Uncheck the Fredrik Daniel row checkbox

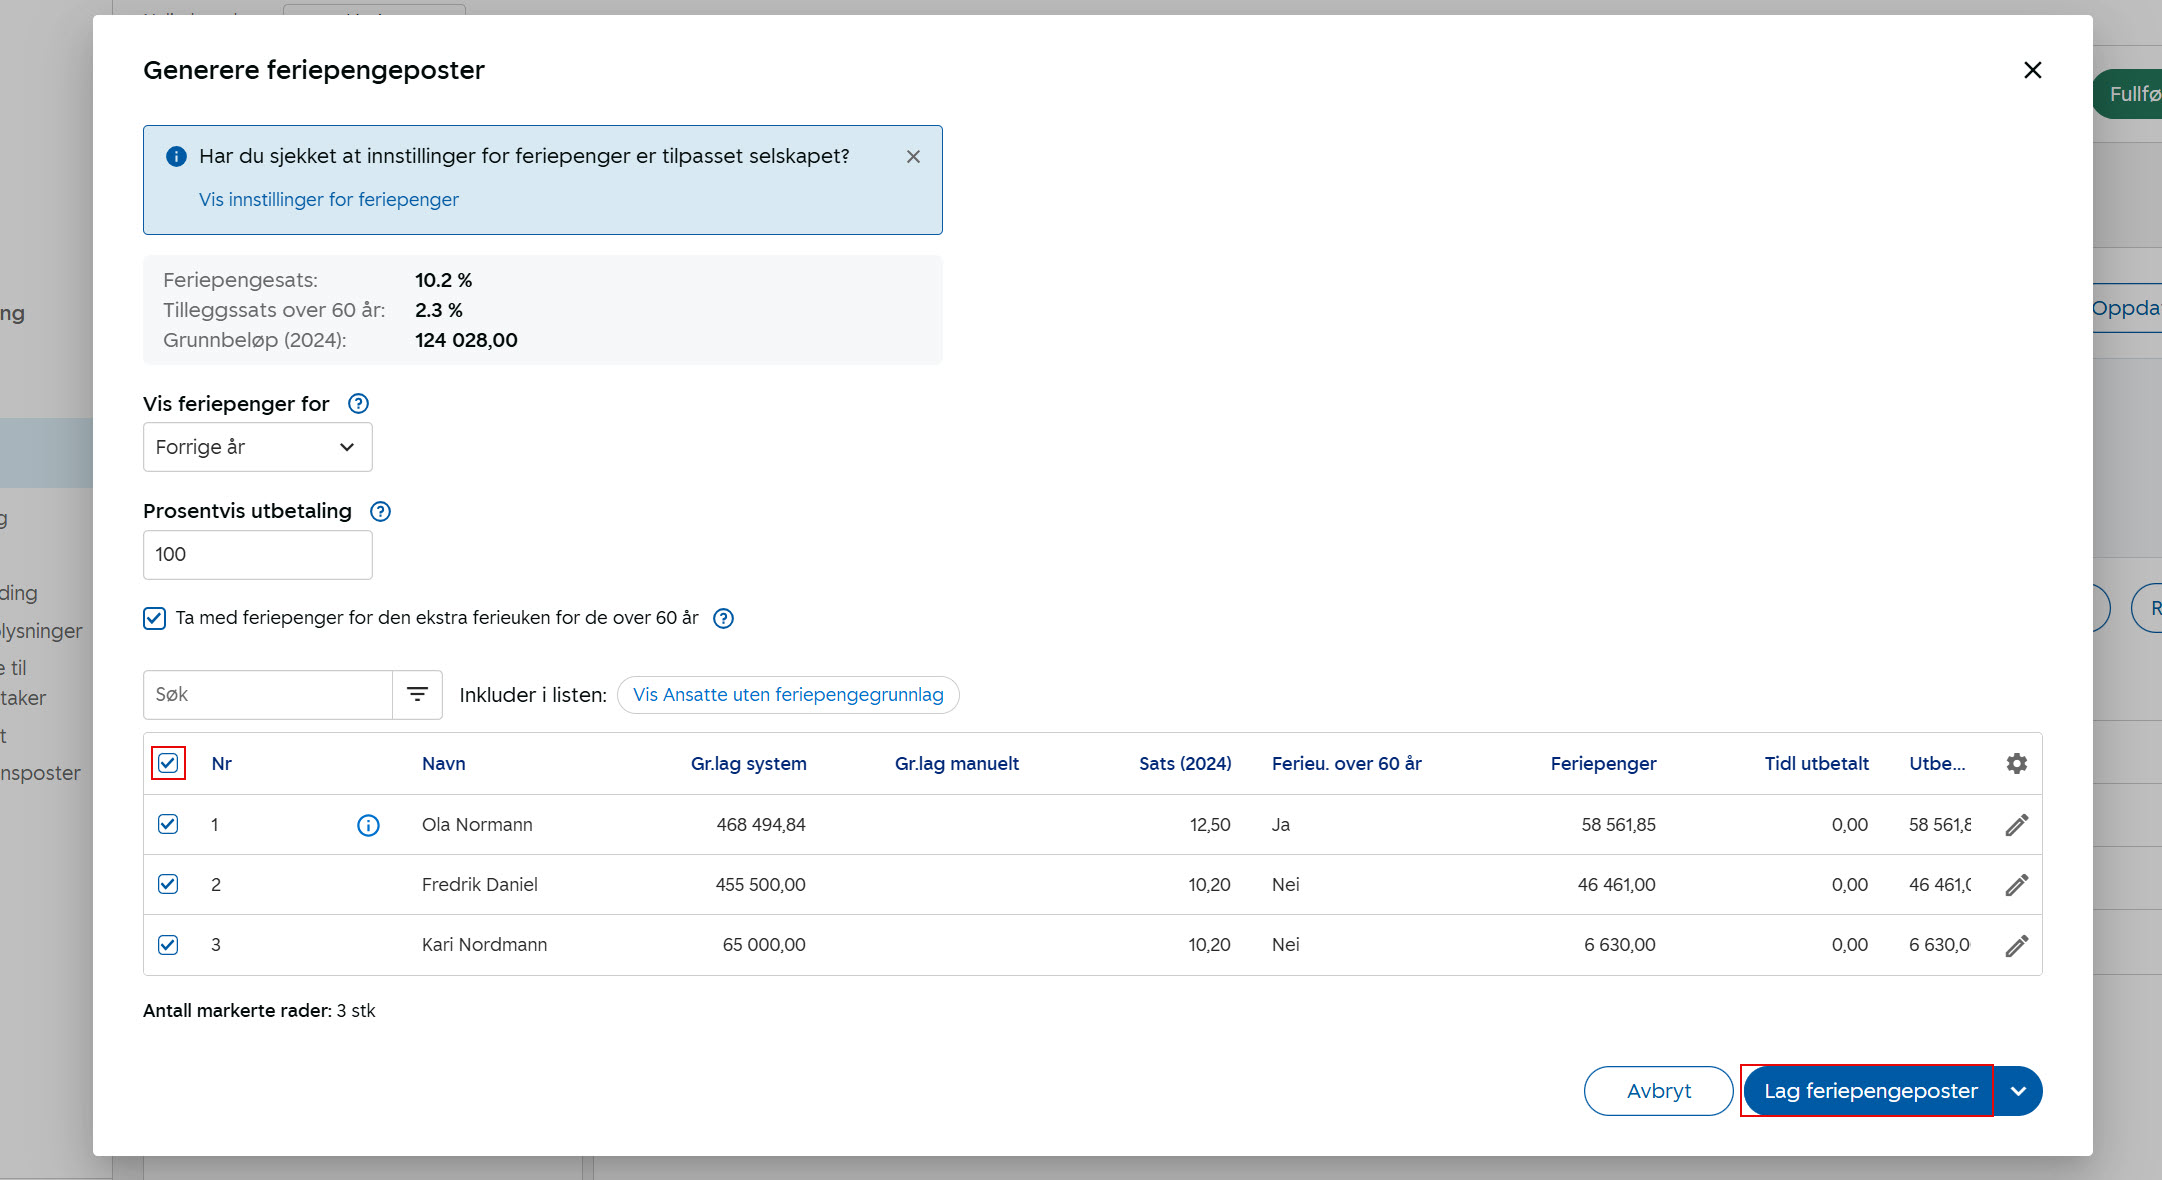click(x=168, y=885)
